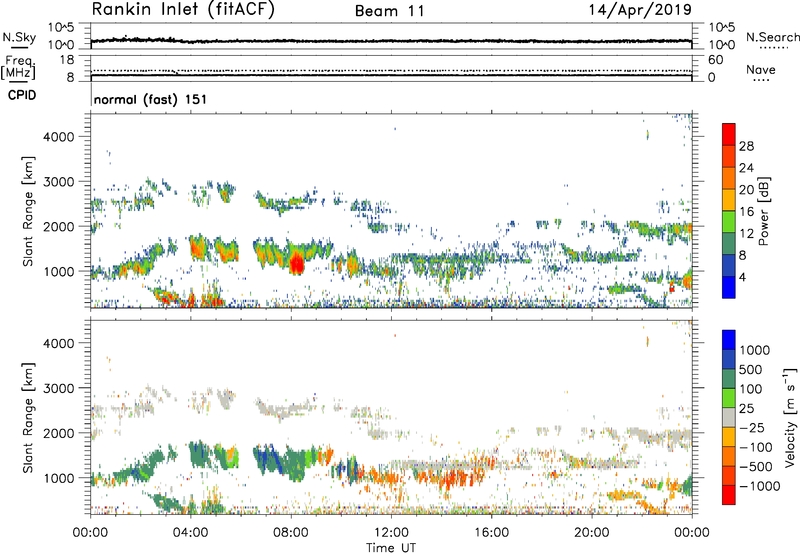The height and width of the screenshot is (554, 800).
Task: Click the "60" tick on the Nave axis
Action: point(715,60)
